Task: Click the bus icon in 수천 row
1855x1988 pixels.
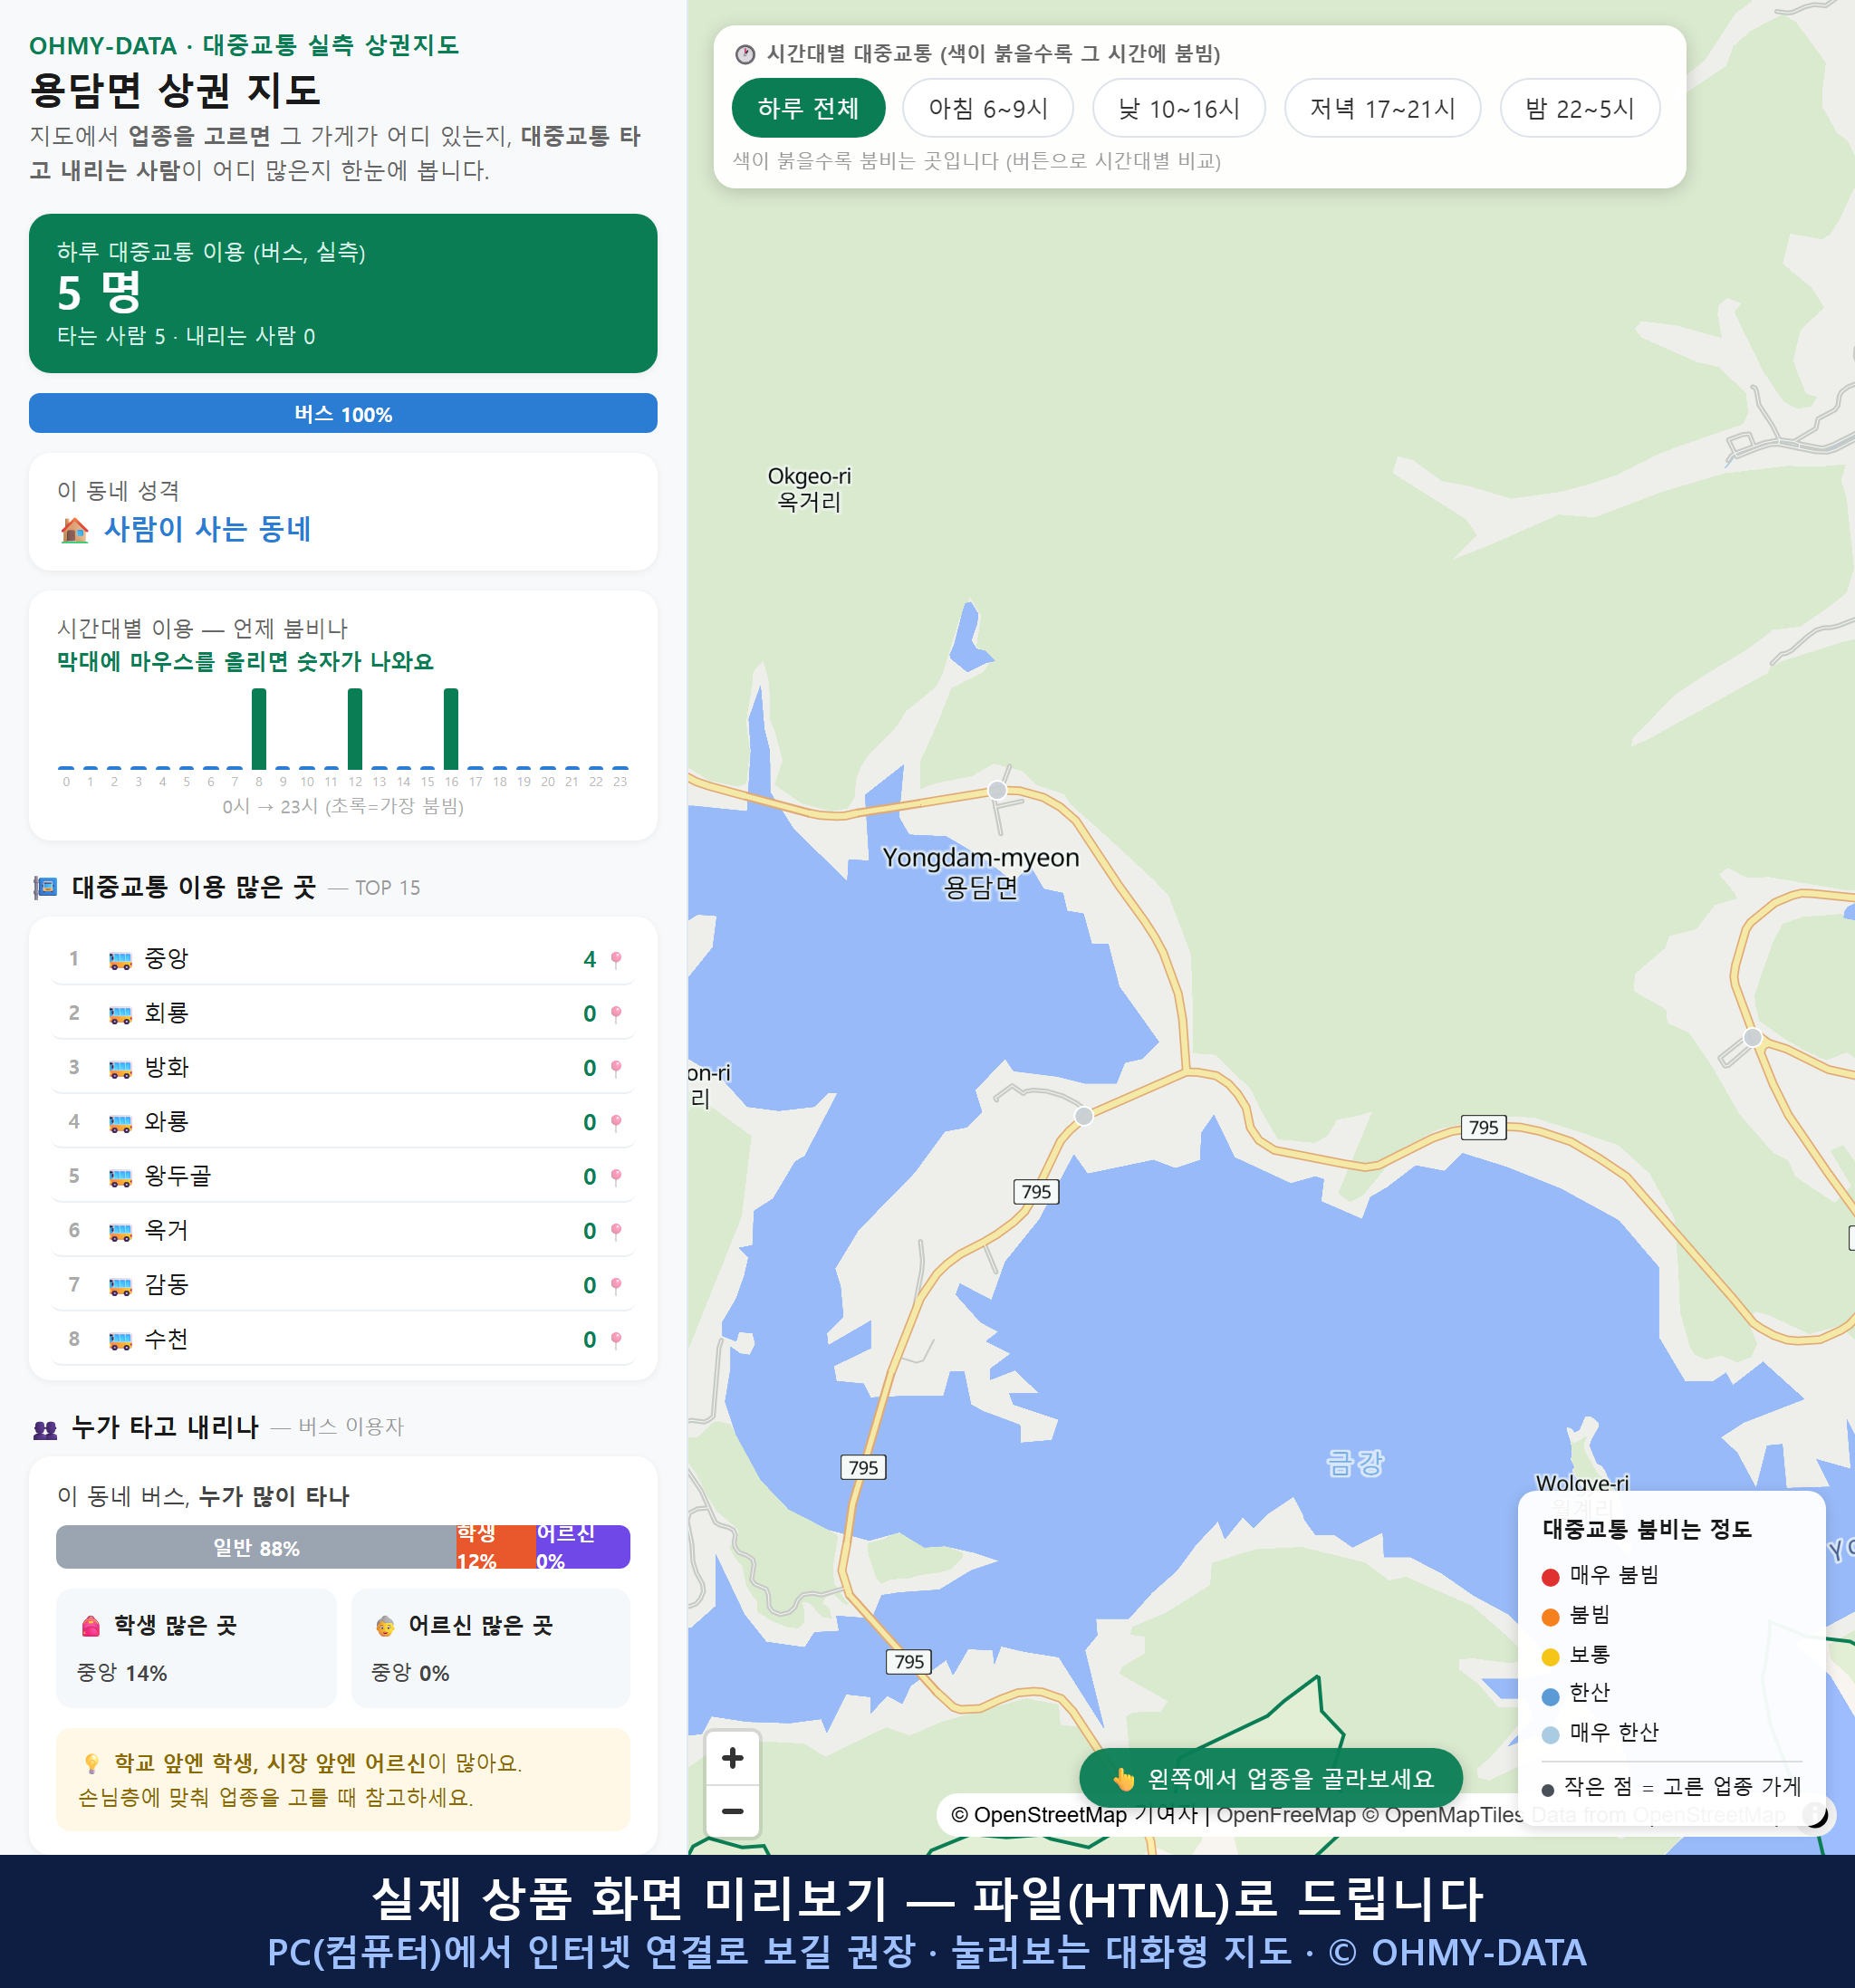Action: point(120,1341)
